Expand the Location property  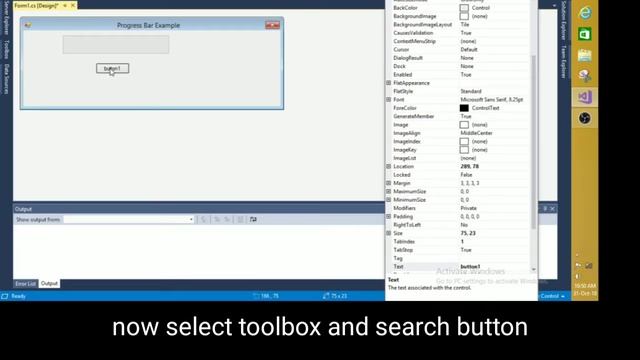pos(389,167)
